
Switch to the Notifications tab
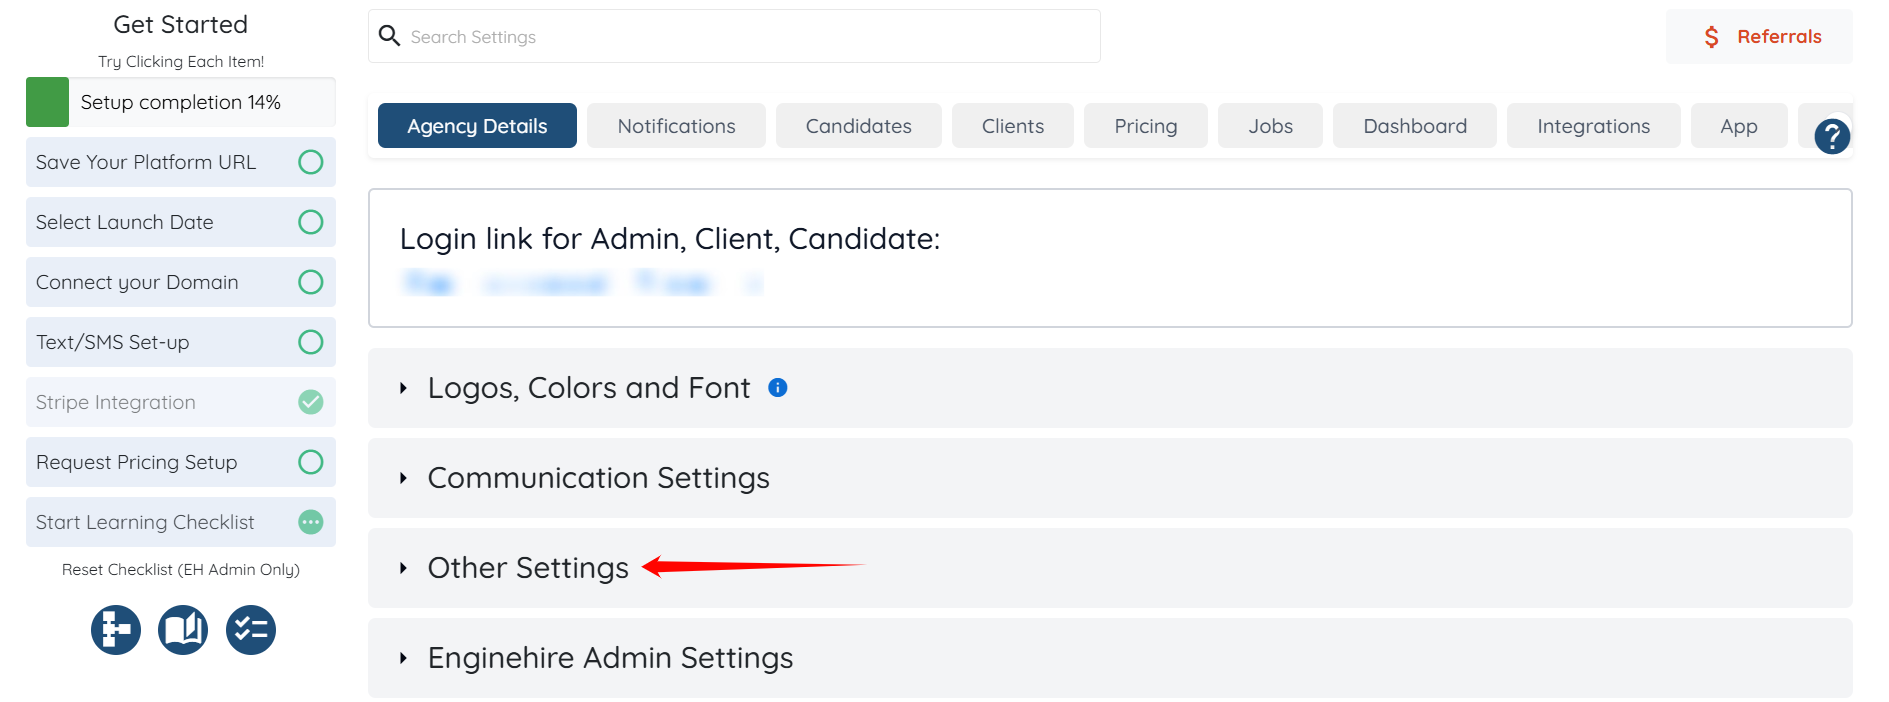click(676, 126)
